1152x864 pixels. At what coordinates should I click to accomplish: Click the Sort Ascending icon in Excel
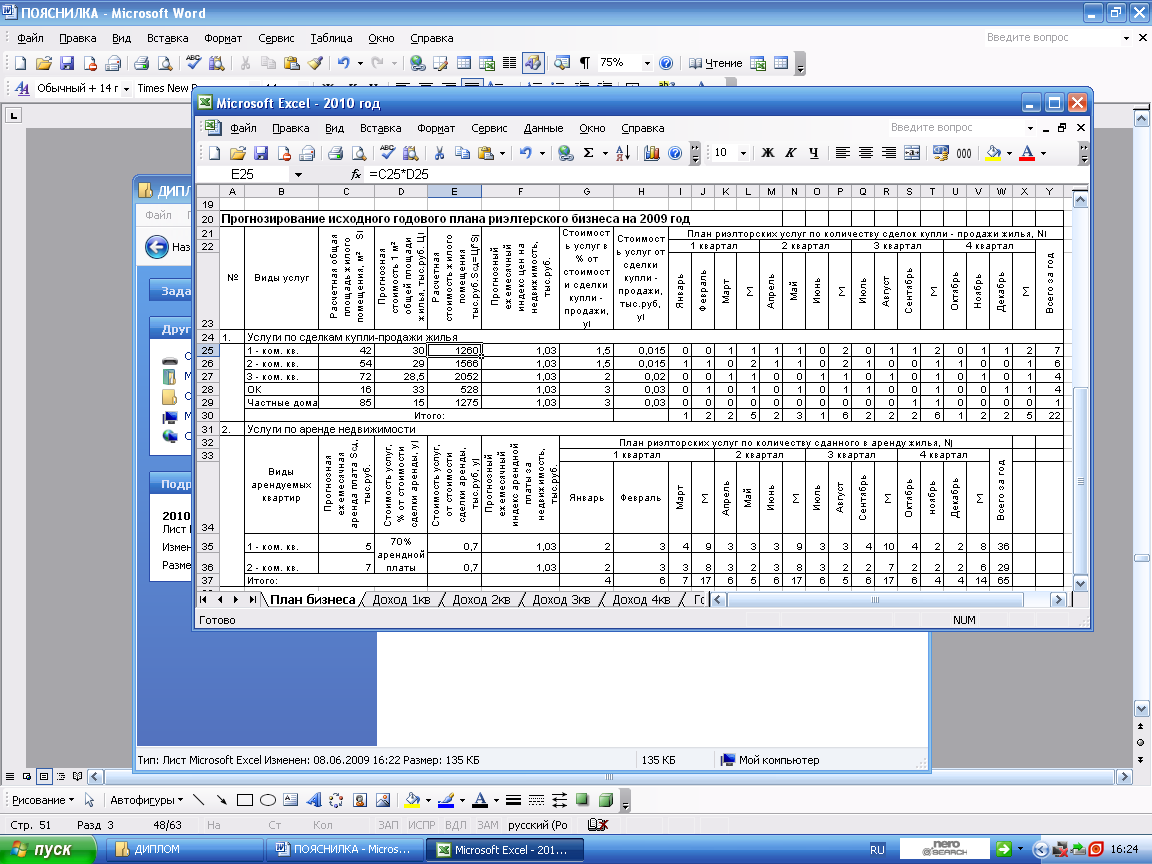621,153
